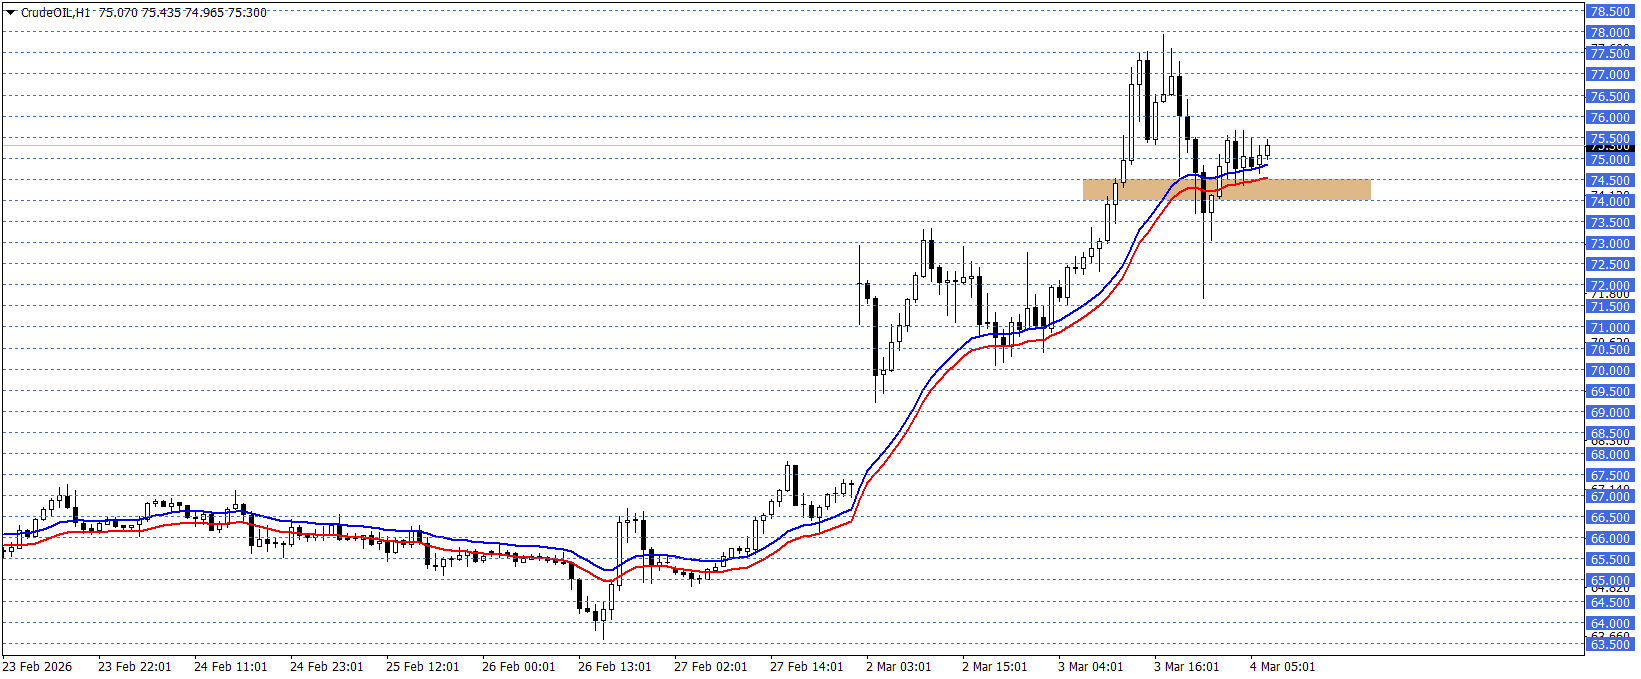The height and width of the screenshot is (679, 1641).
Task: Click the 69.500 price axis label
Action: click(x=1610, y=392)
